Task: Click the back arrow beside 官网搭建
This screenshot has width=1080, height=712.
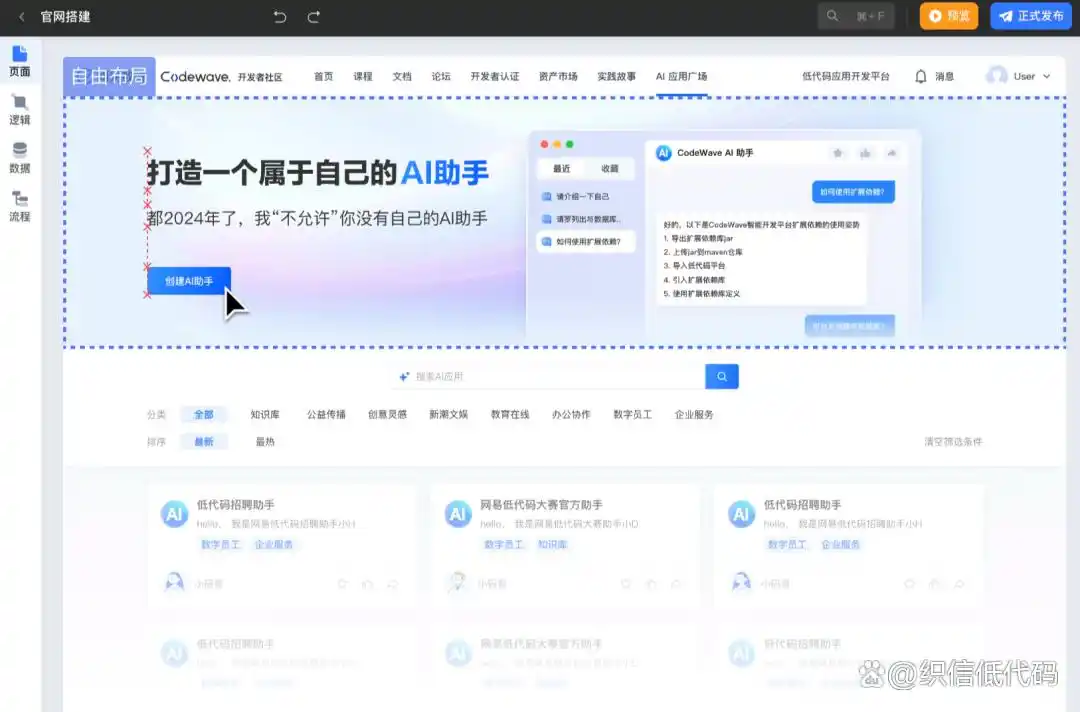Action: [x=23, y=17]
